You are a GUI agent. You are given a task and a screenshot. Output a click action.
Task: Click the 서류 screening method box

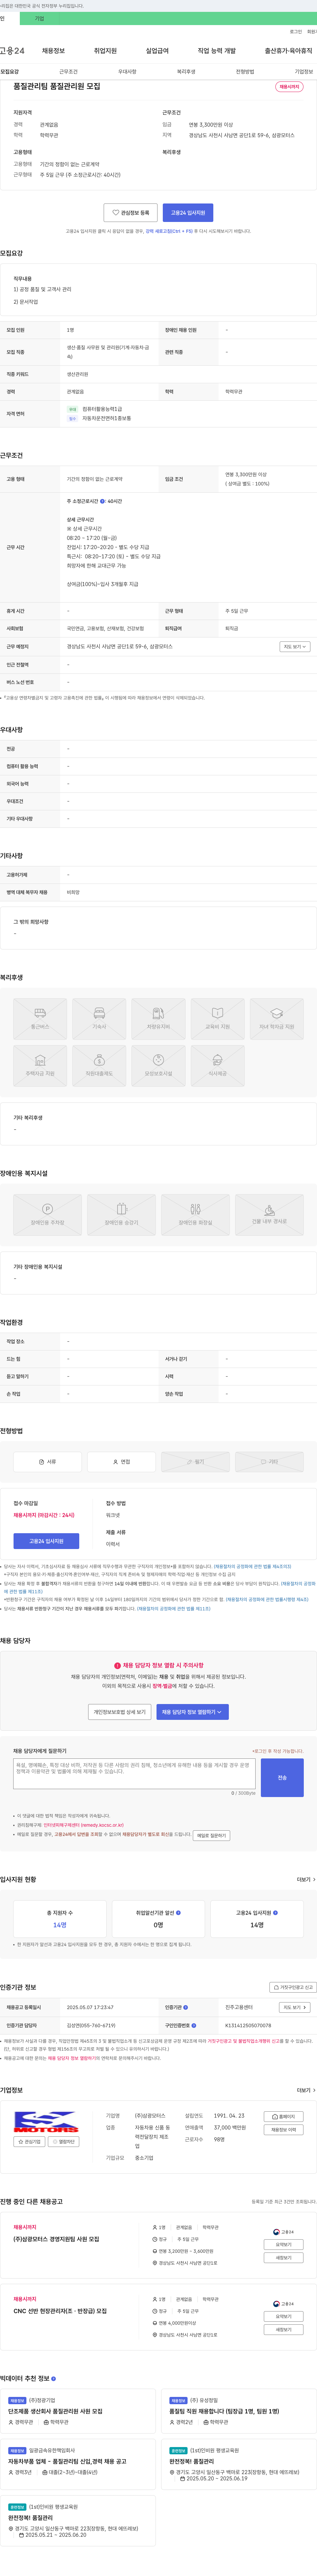pyautogui.click(x=47, y=1462)
